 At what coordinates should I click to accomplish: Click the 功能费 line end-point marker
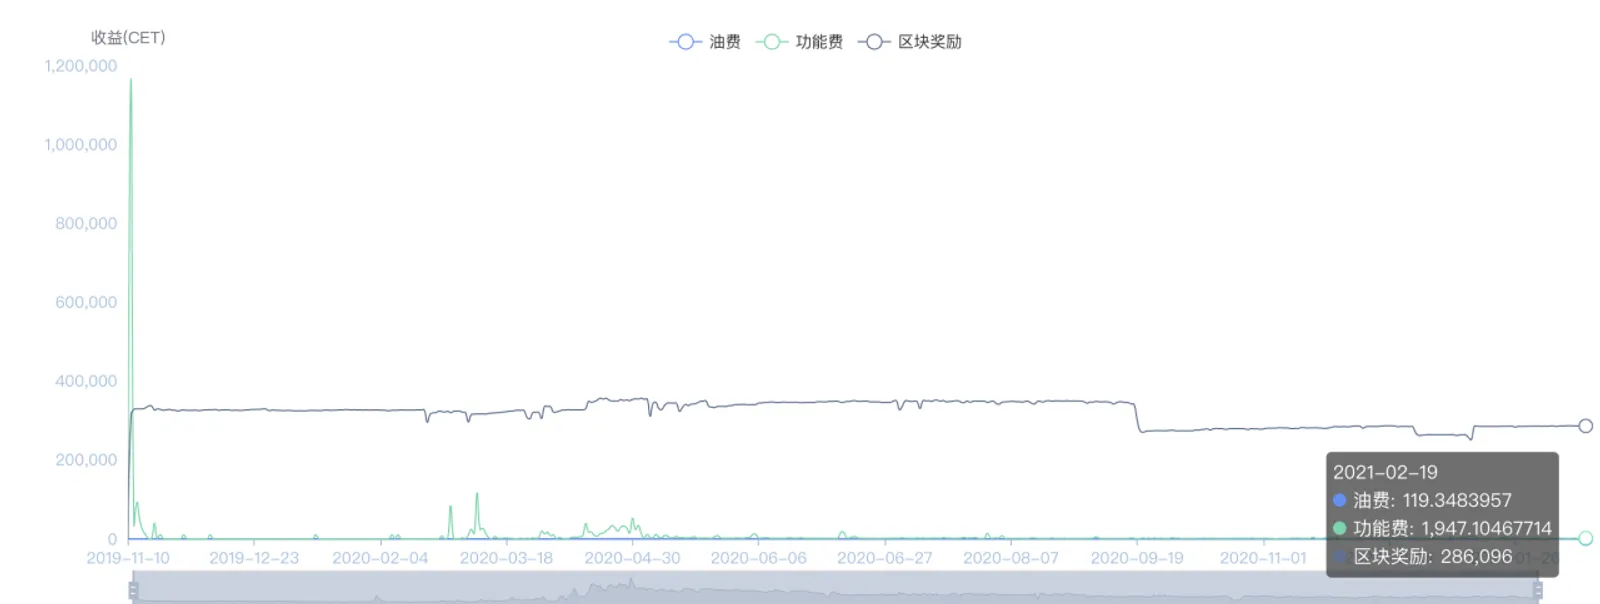[x=1585, y=538]
